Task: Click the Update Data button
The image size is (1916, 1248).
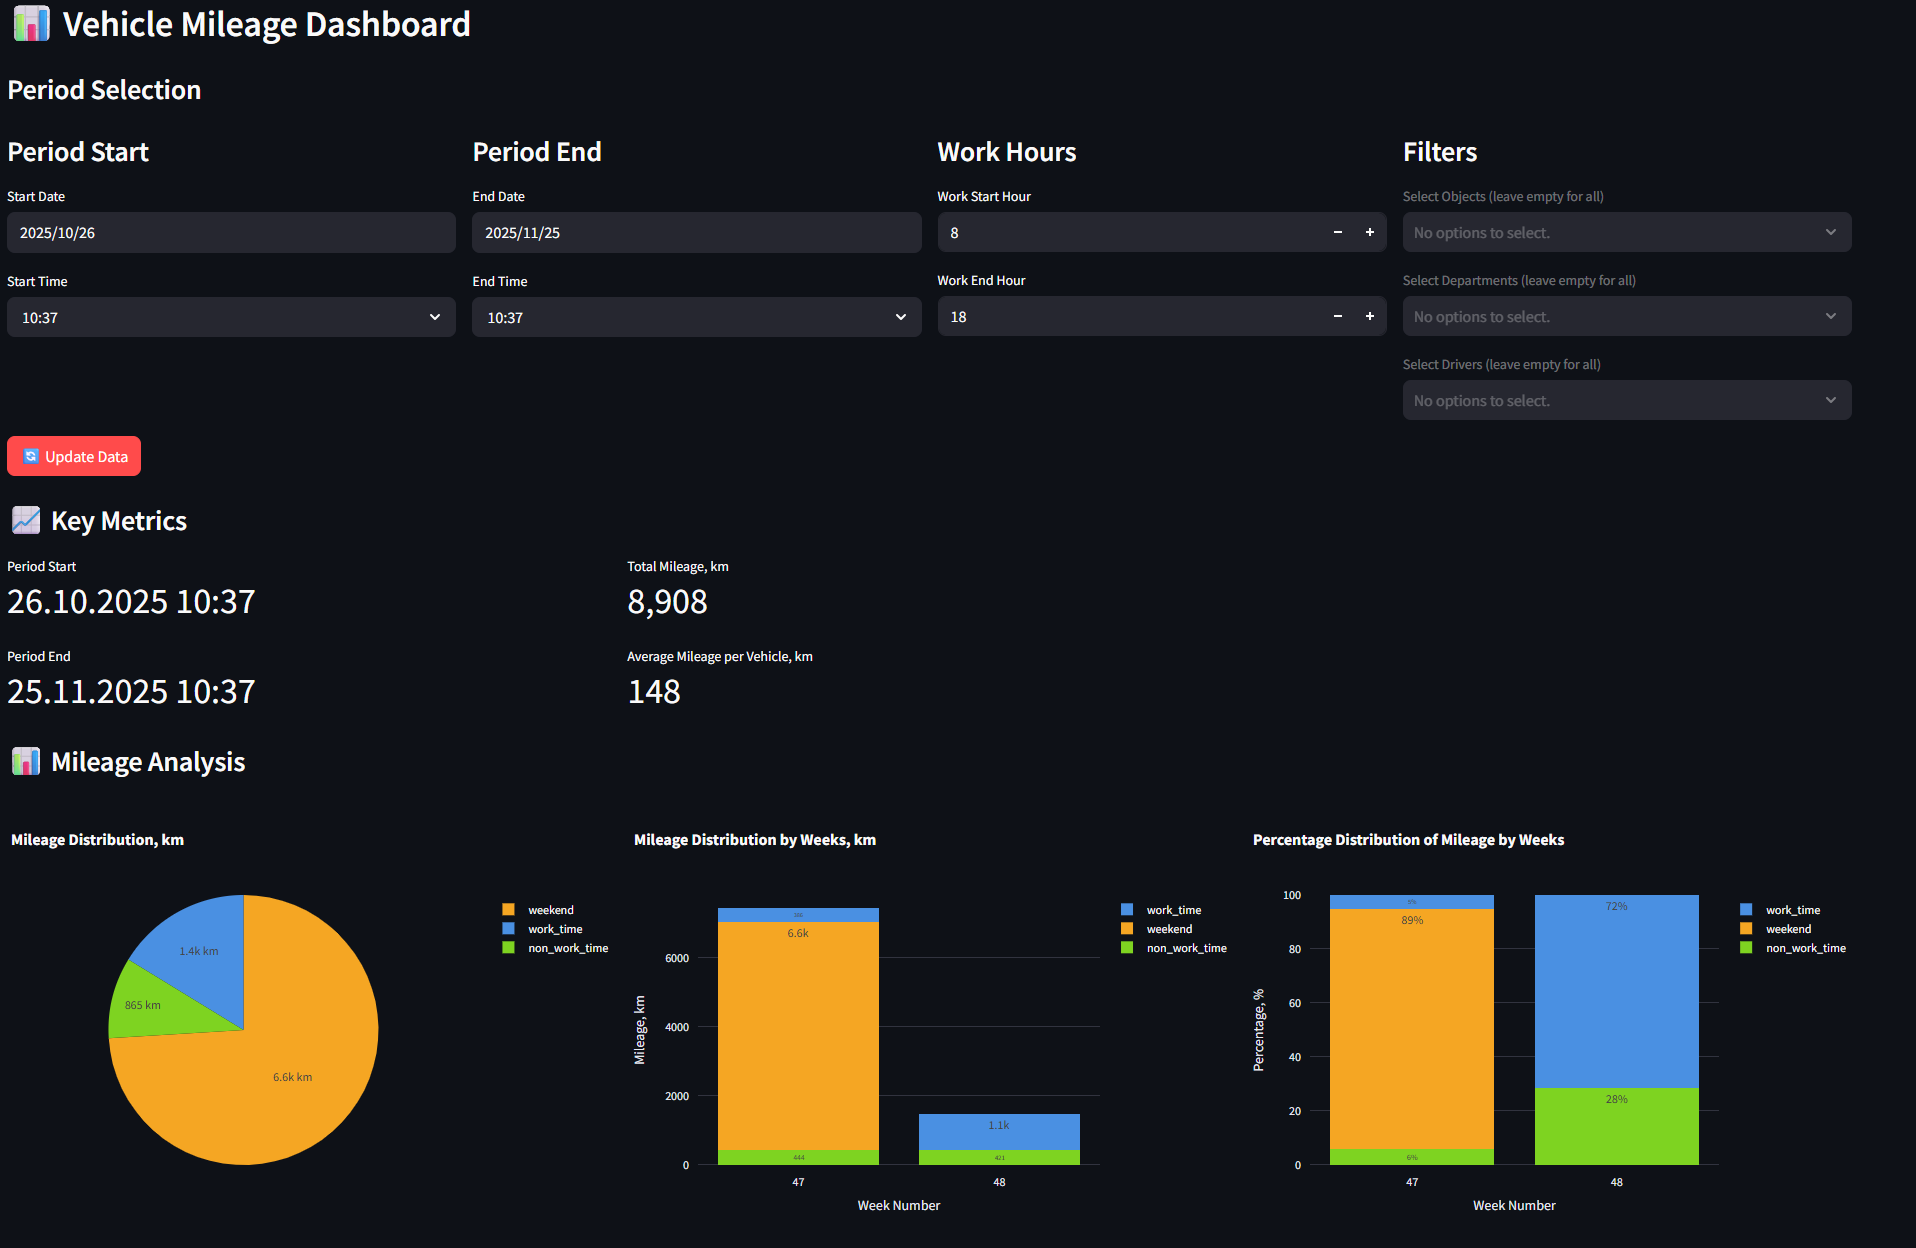Action: tap(74, 457)
